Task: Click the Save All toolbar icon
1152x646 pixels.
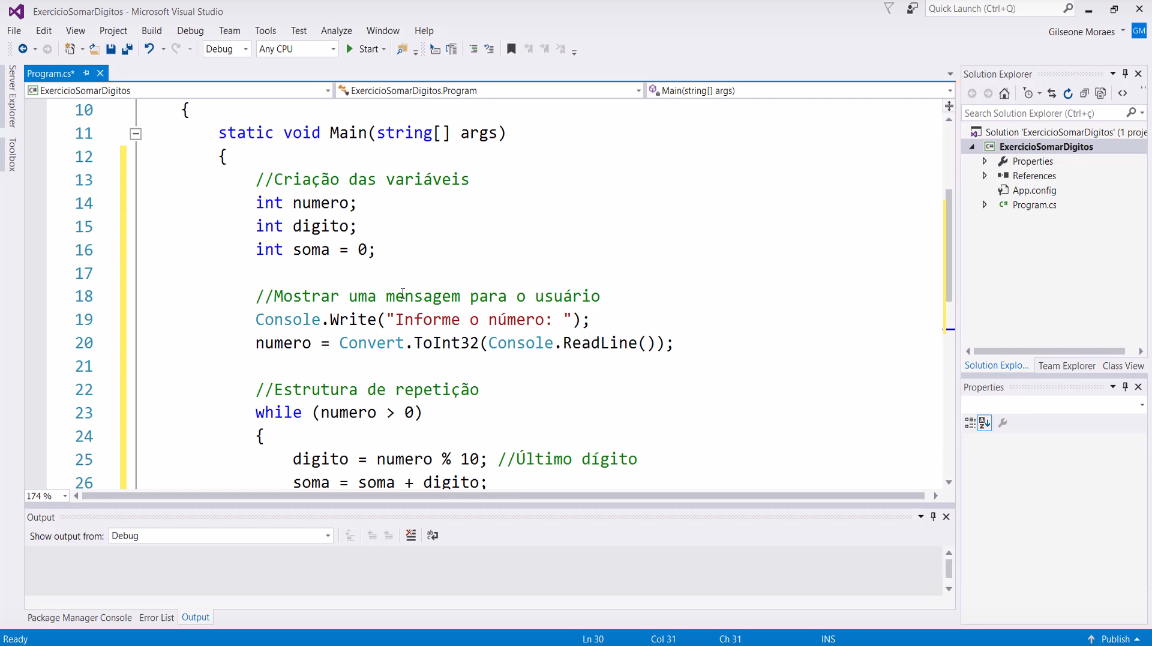Action: (x=127, y=49)
